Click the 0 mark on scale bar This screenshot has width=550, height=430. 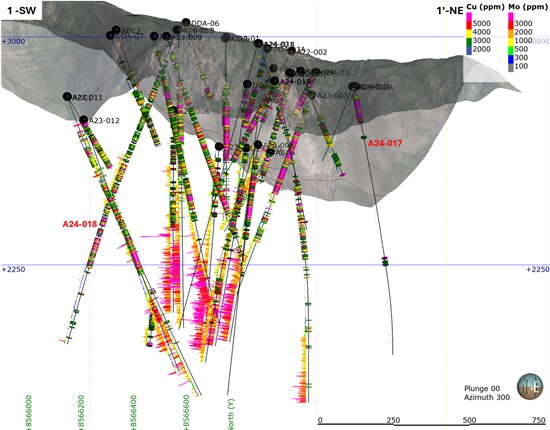coord(320,420)
